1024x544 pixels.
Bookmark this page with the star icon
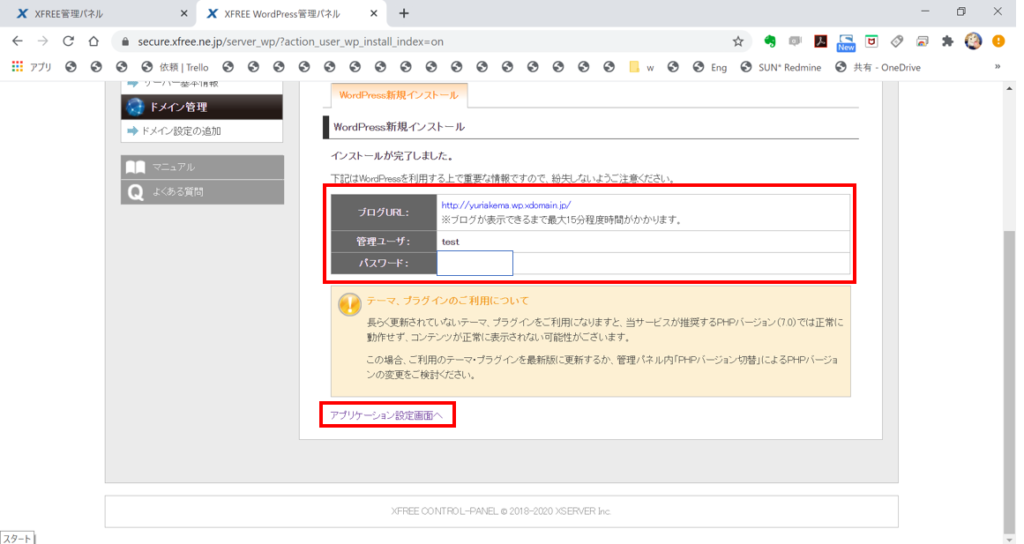tap(738, 42)
